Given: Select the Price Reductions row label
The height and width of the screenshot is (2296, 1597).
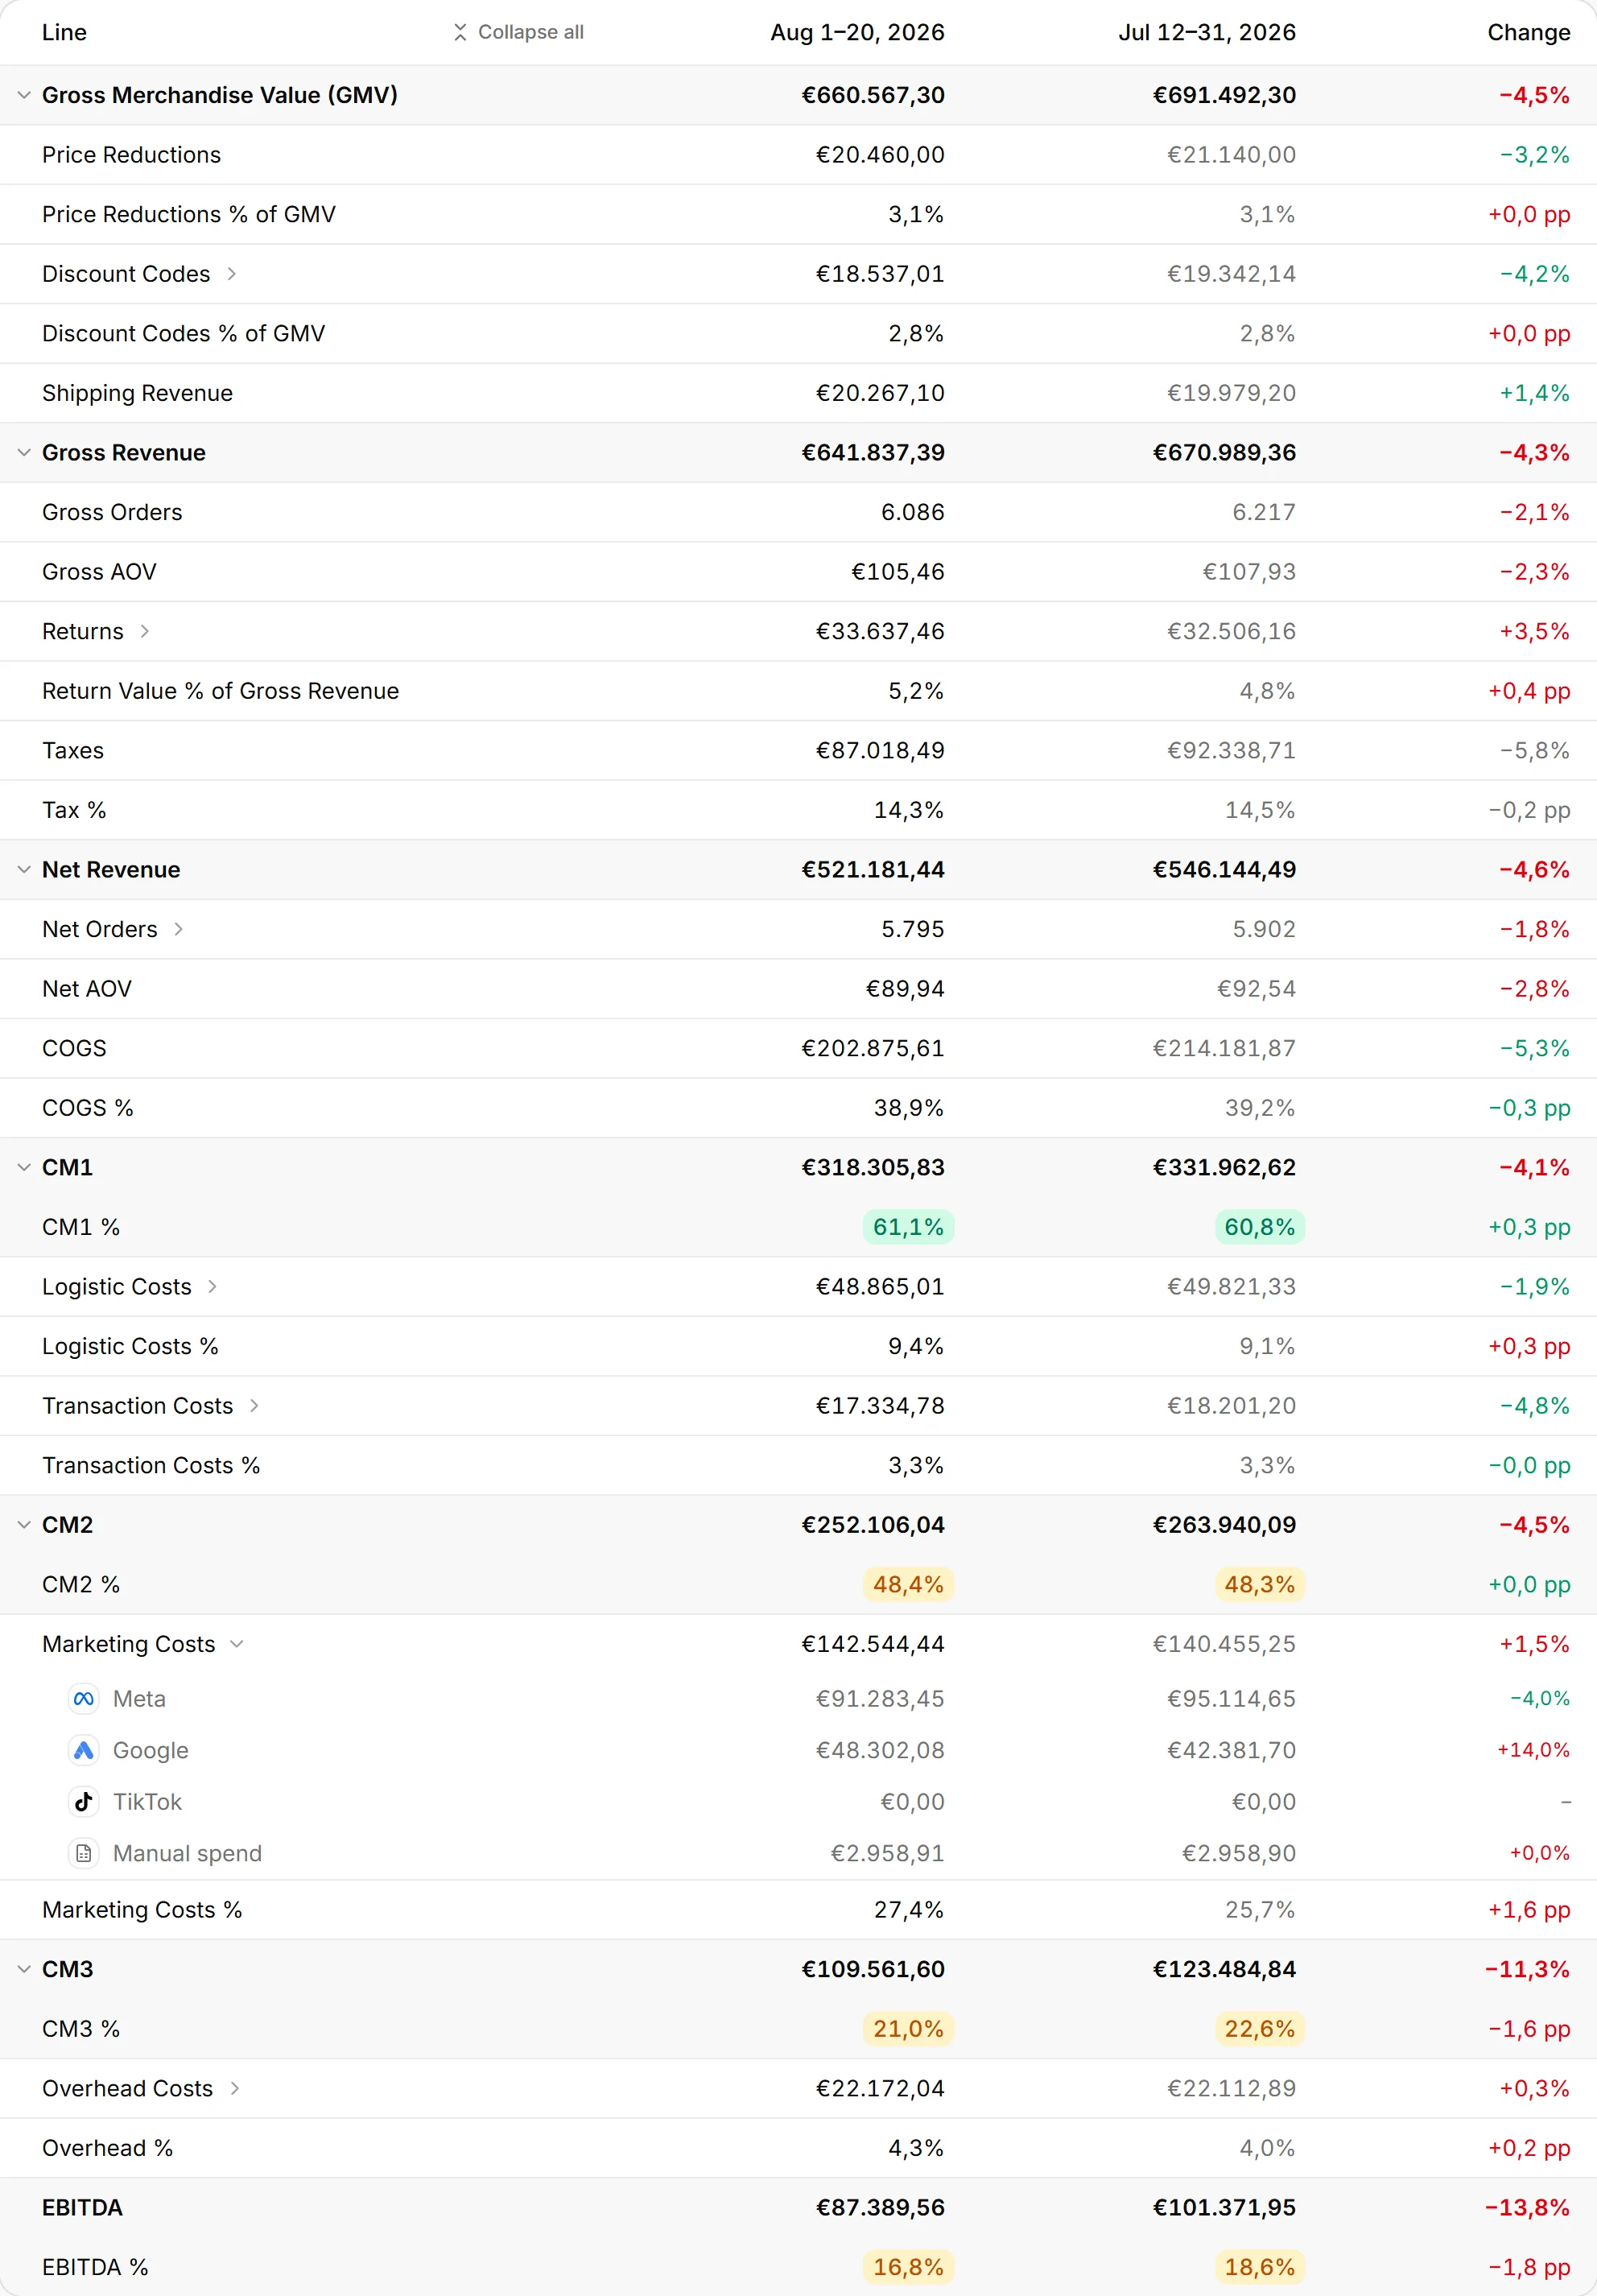Looking at the screenshot, I should [x=132, y=155].
